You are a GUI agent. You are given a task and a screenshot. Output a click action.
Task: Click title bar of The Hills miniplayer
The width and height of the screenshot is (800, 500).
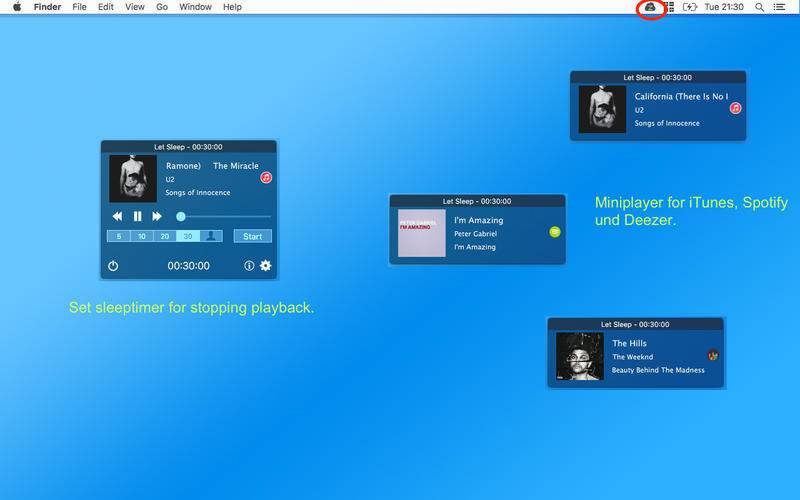pyautogui.click(x=635, y=324)
